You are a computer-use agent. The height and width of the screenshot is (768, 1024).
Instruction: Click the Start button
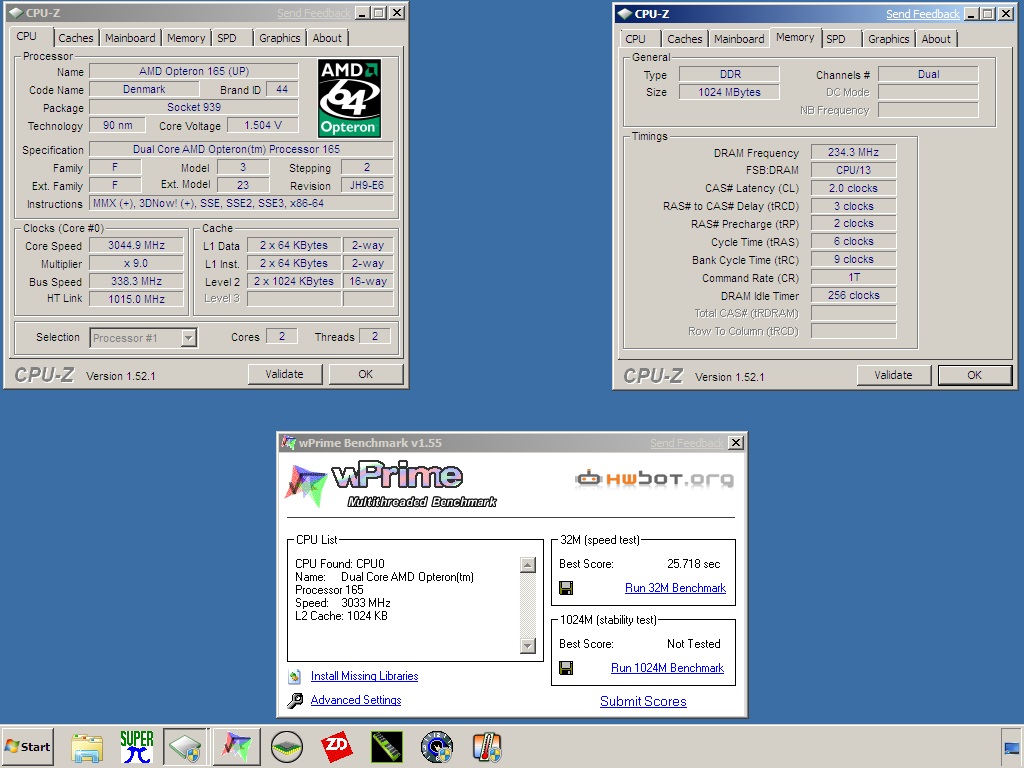click(27, 746)
